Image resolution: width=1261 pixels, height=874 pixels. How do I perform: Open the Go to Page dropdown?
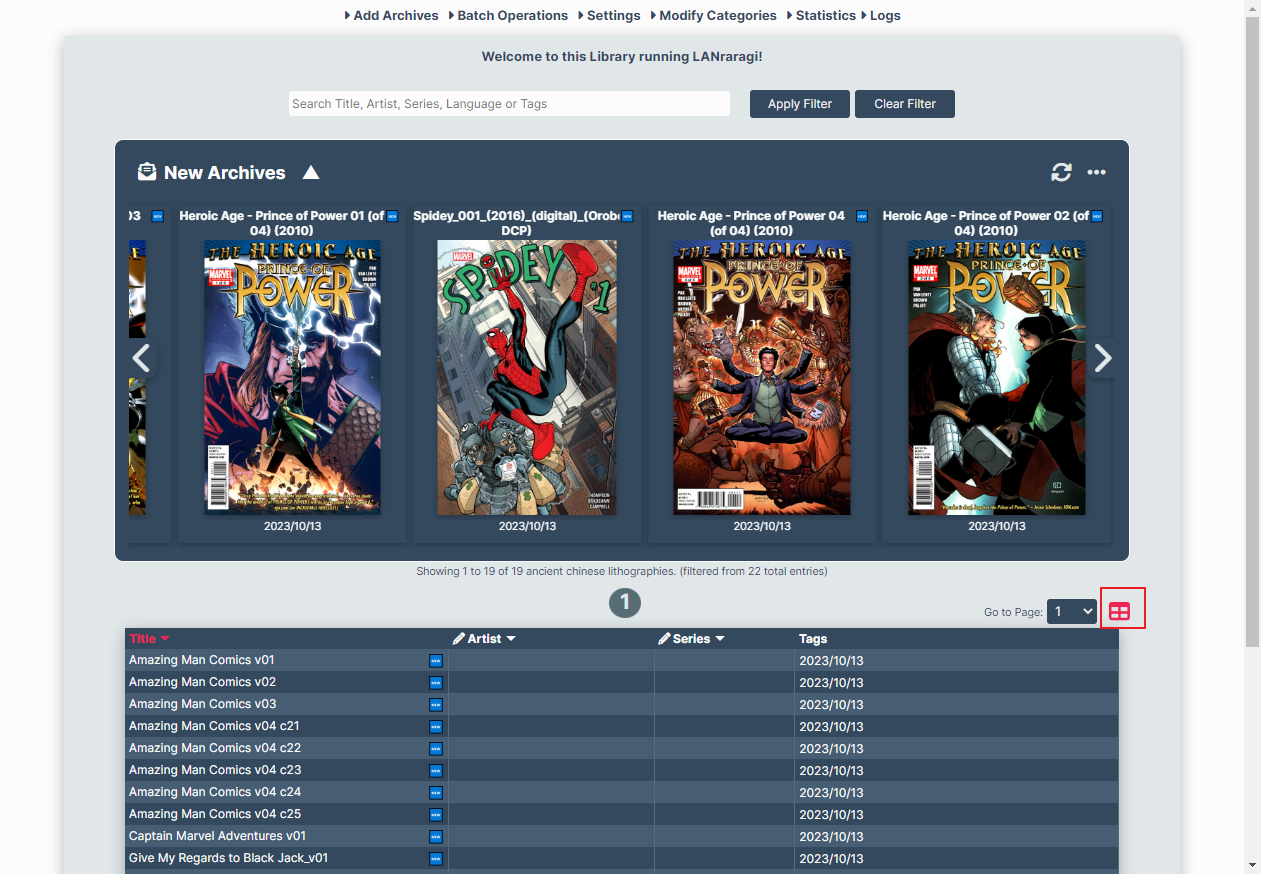click(x=1072, y=612)
